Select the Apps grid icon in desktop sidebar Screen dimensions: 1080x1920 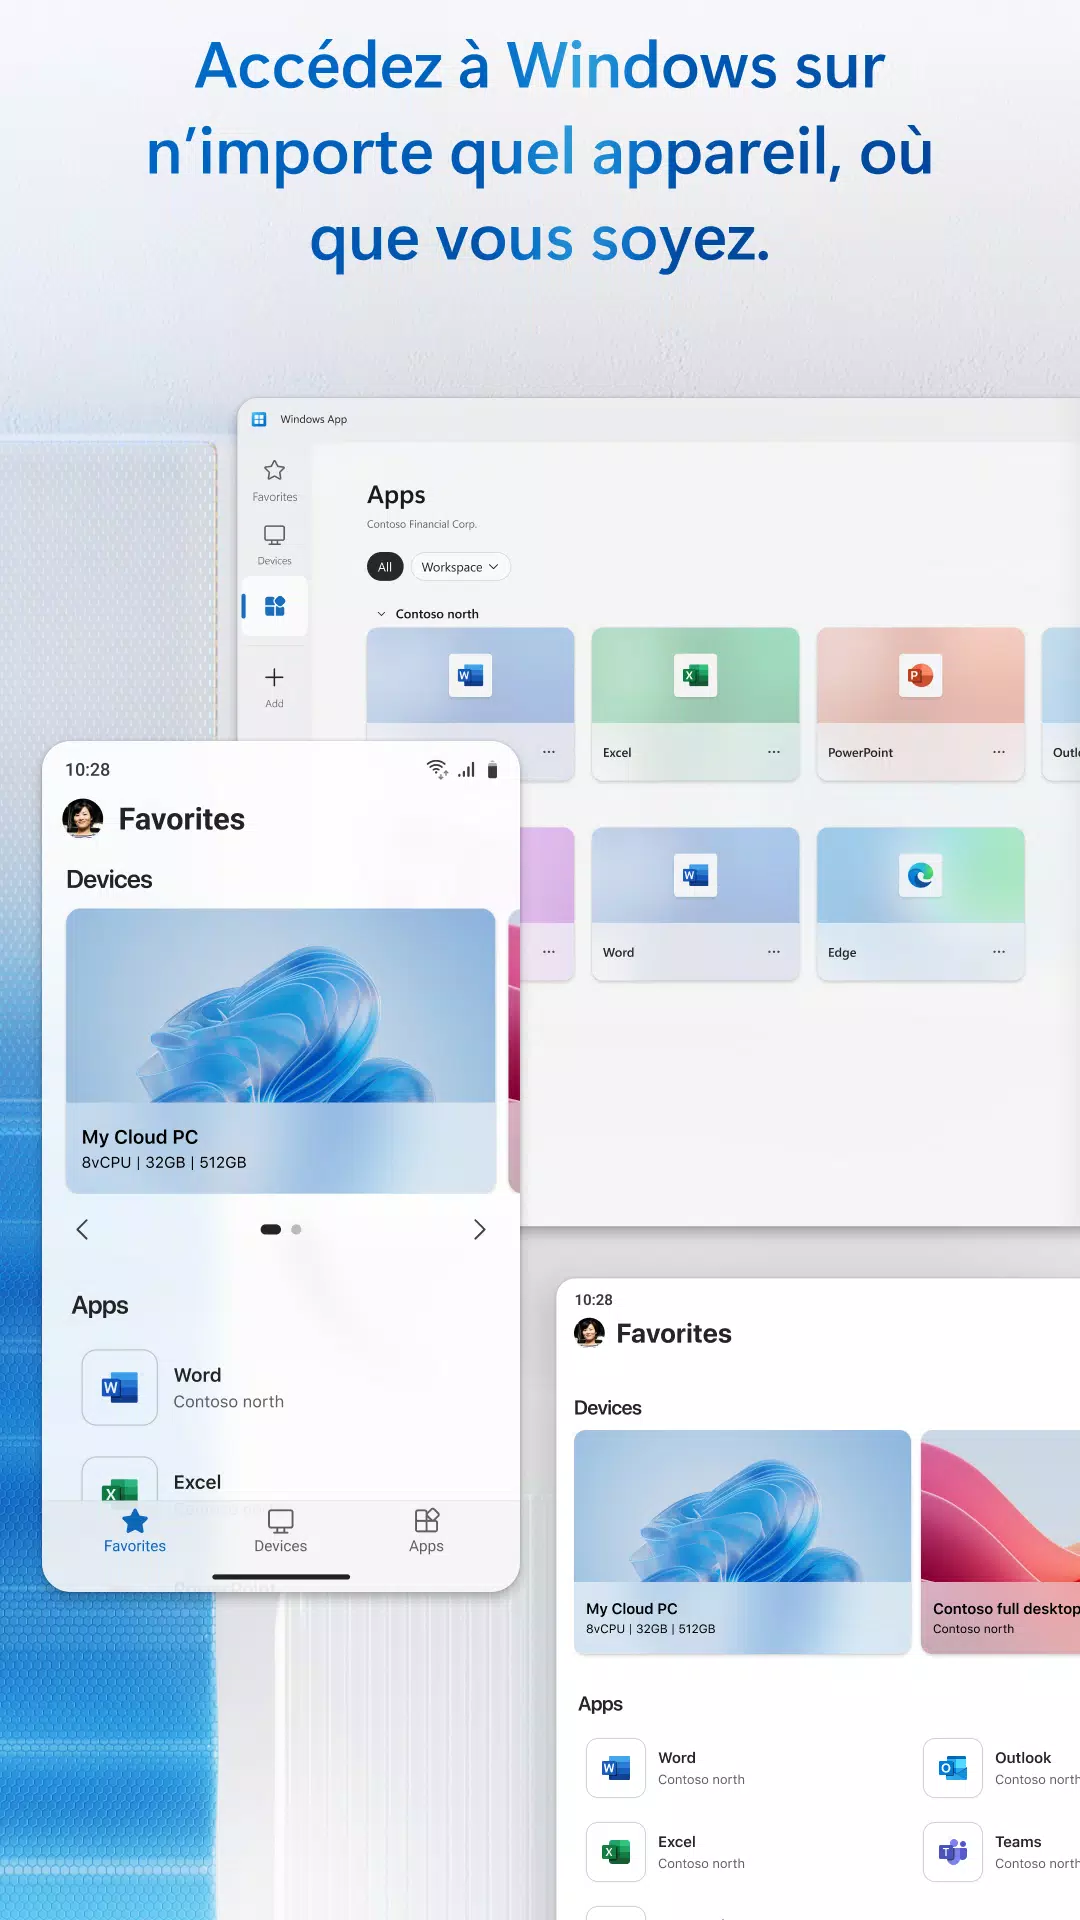275,606
